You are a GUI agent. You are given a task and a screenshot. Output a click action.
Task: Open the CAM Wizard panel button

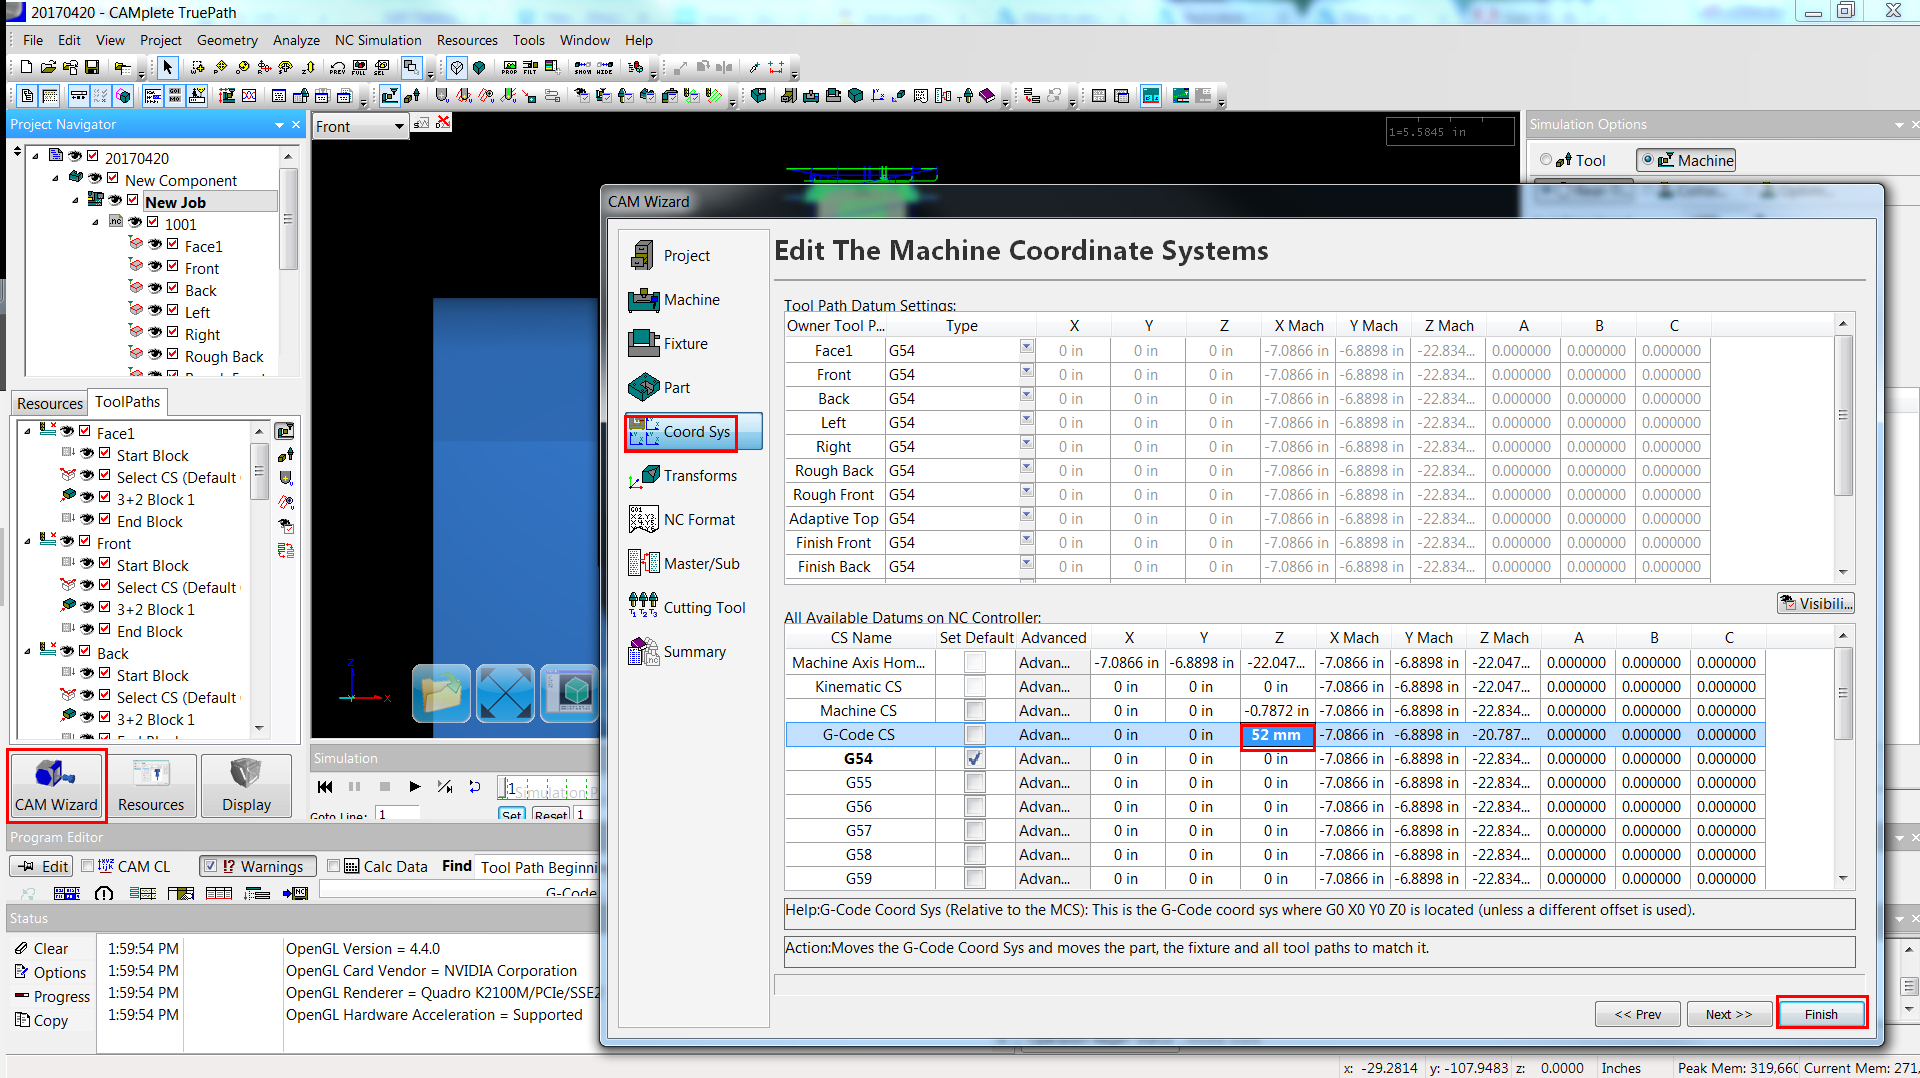click(57, 785)
